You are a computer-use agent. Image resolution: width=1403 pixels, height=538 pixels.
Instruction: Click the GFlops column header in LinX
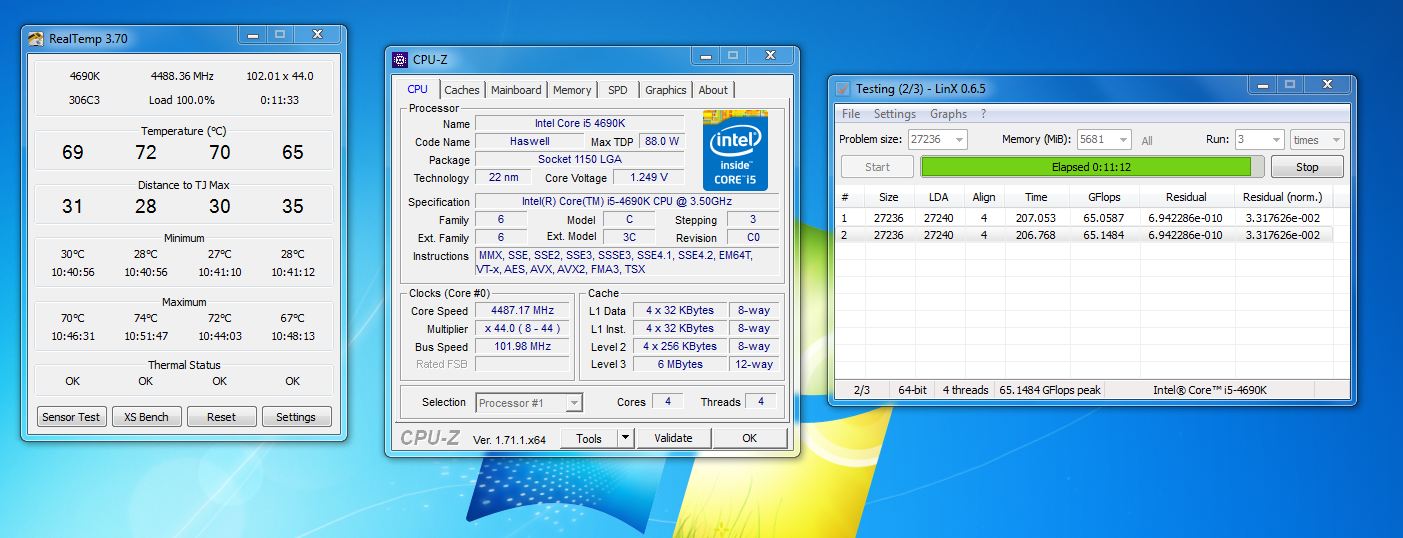coord(1104,197)
